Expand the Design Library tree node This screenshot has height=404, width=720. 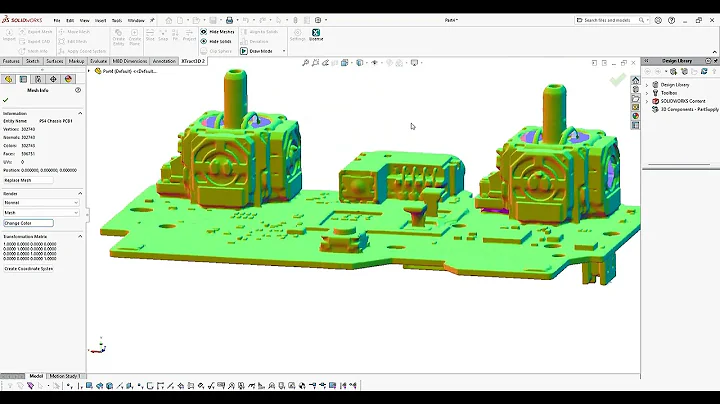coord(647,85)
